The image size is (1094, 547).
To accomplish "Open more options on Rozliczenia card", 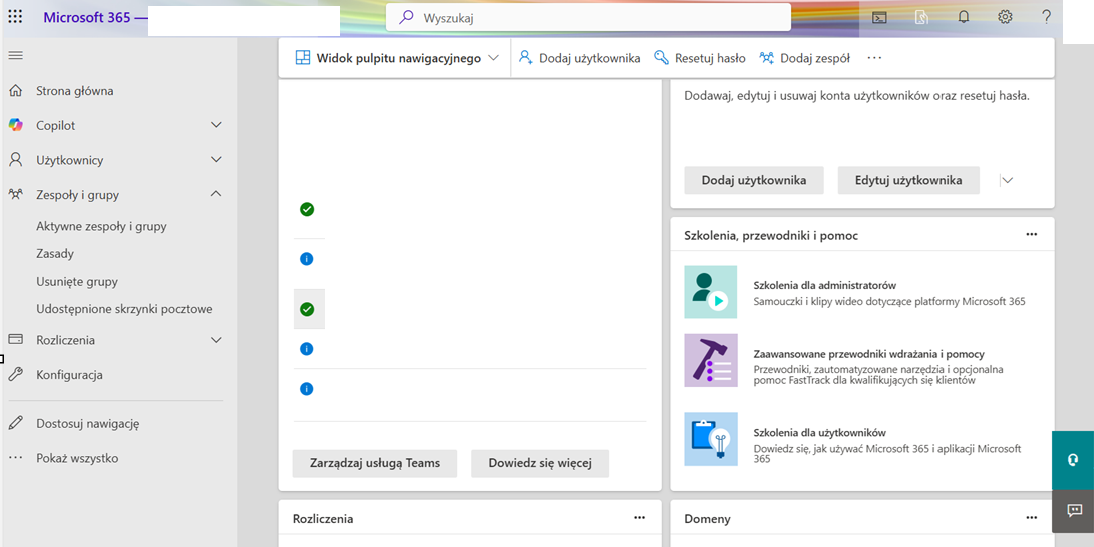I will pos(639,518).
